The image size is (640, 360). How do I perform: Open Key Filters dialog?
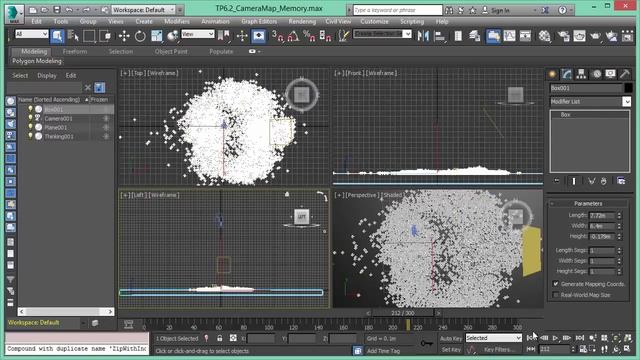(x=500, y=350)
